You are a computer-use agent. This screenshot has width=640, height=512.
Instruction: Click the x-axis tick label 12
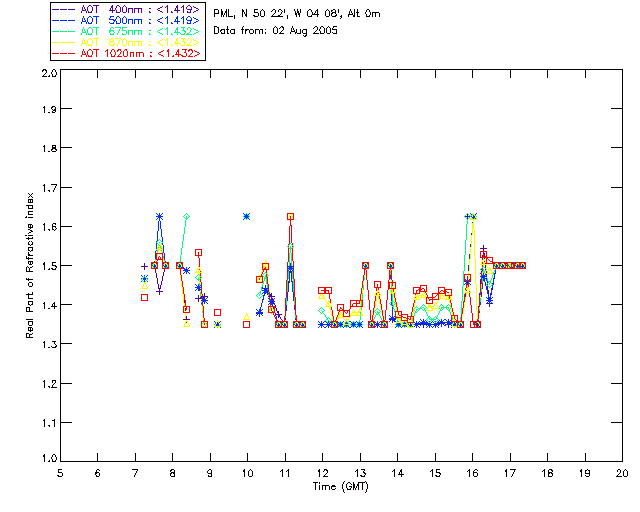coord(322,473)
